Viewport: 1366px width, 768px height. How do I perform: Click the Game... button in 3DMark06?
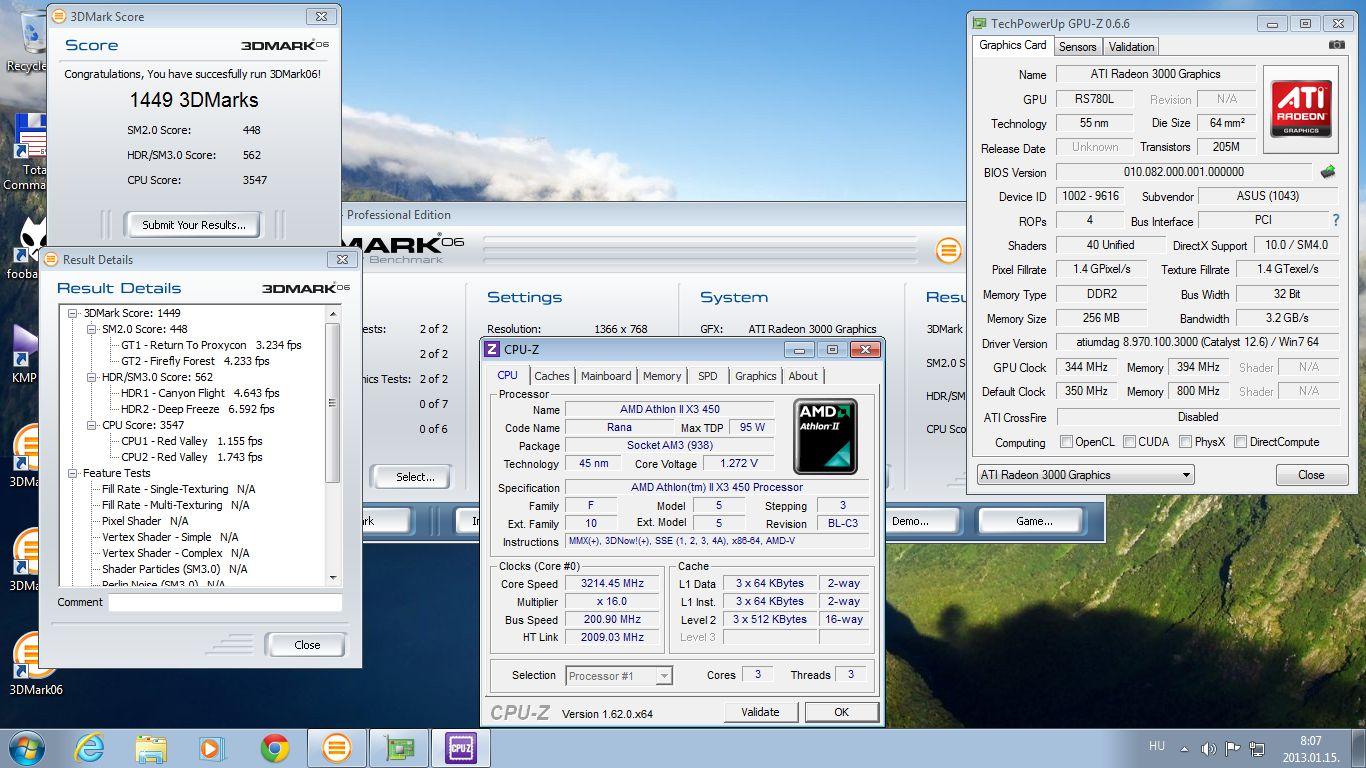click(1034, 521)
